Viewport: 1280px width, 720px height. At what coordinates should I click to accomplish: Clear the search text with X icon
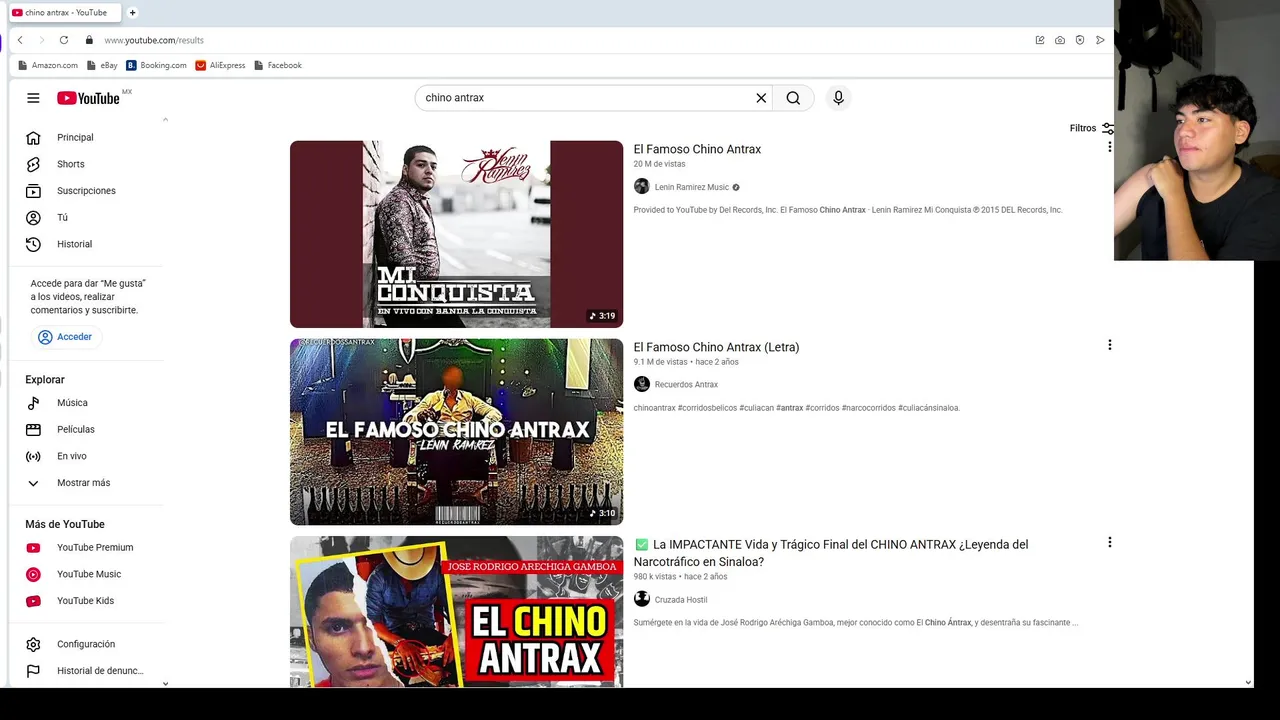point(761,98)
